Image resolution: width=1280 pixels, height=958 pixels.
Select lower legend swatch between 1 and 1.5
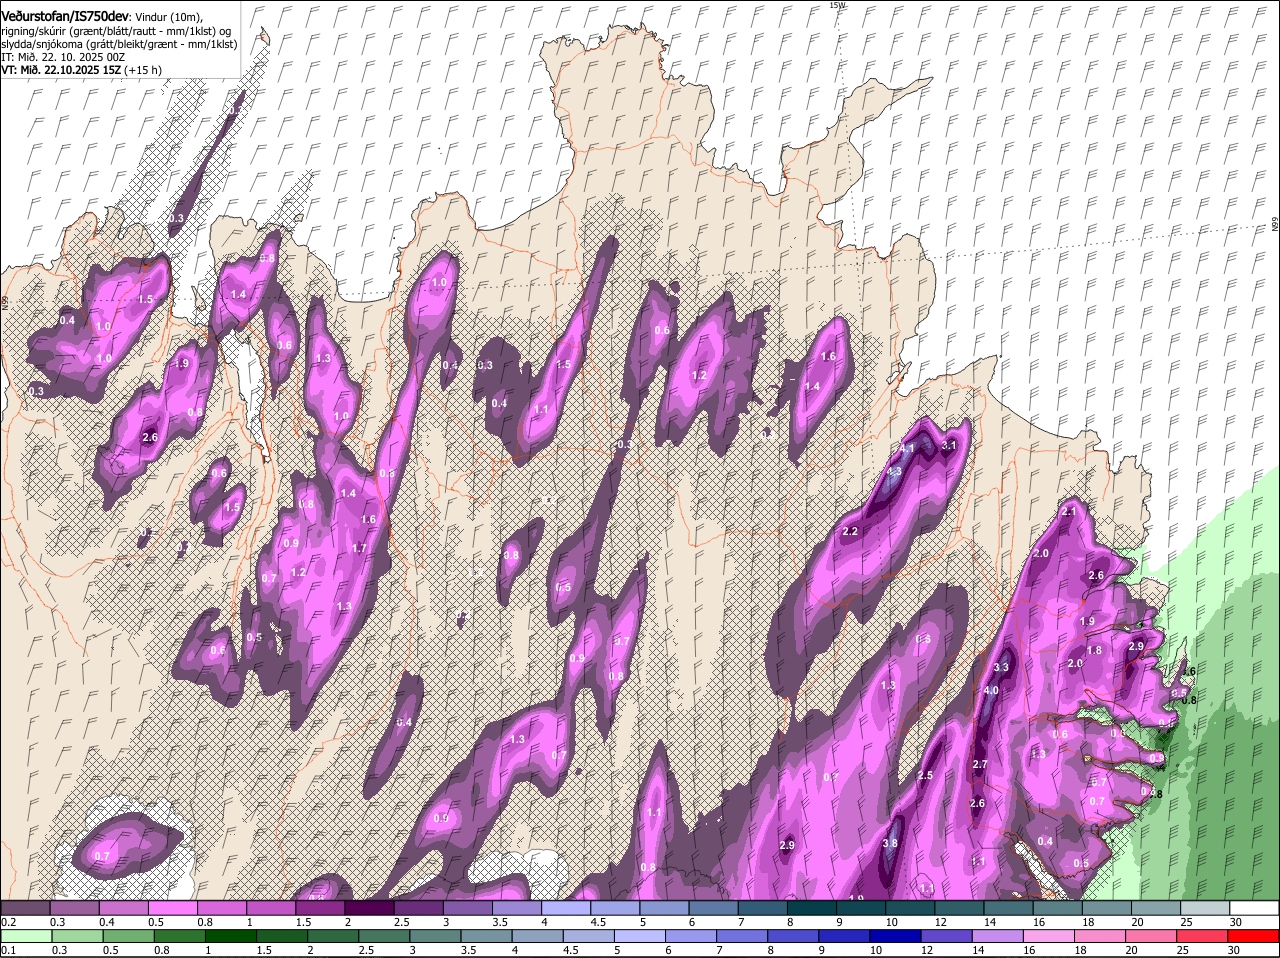(229, 936)
